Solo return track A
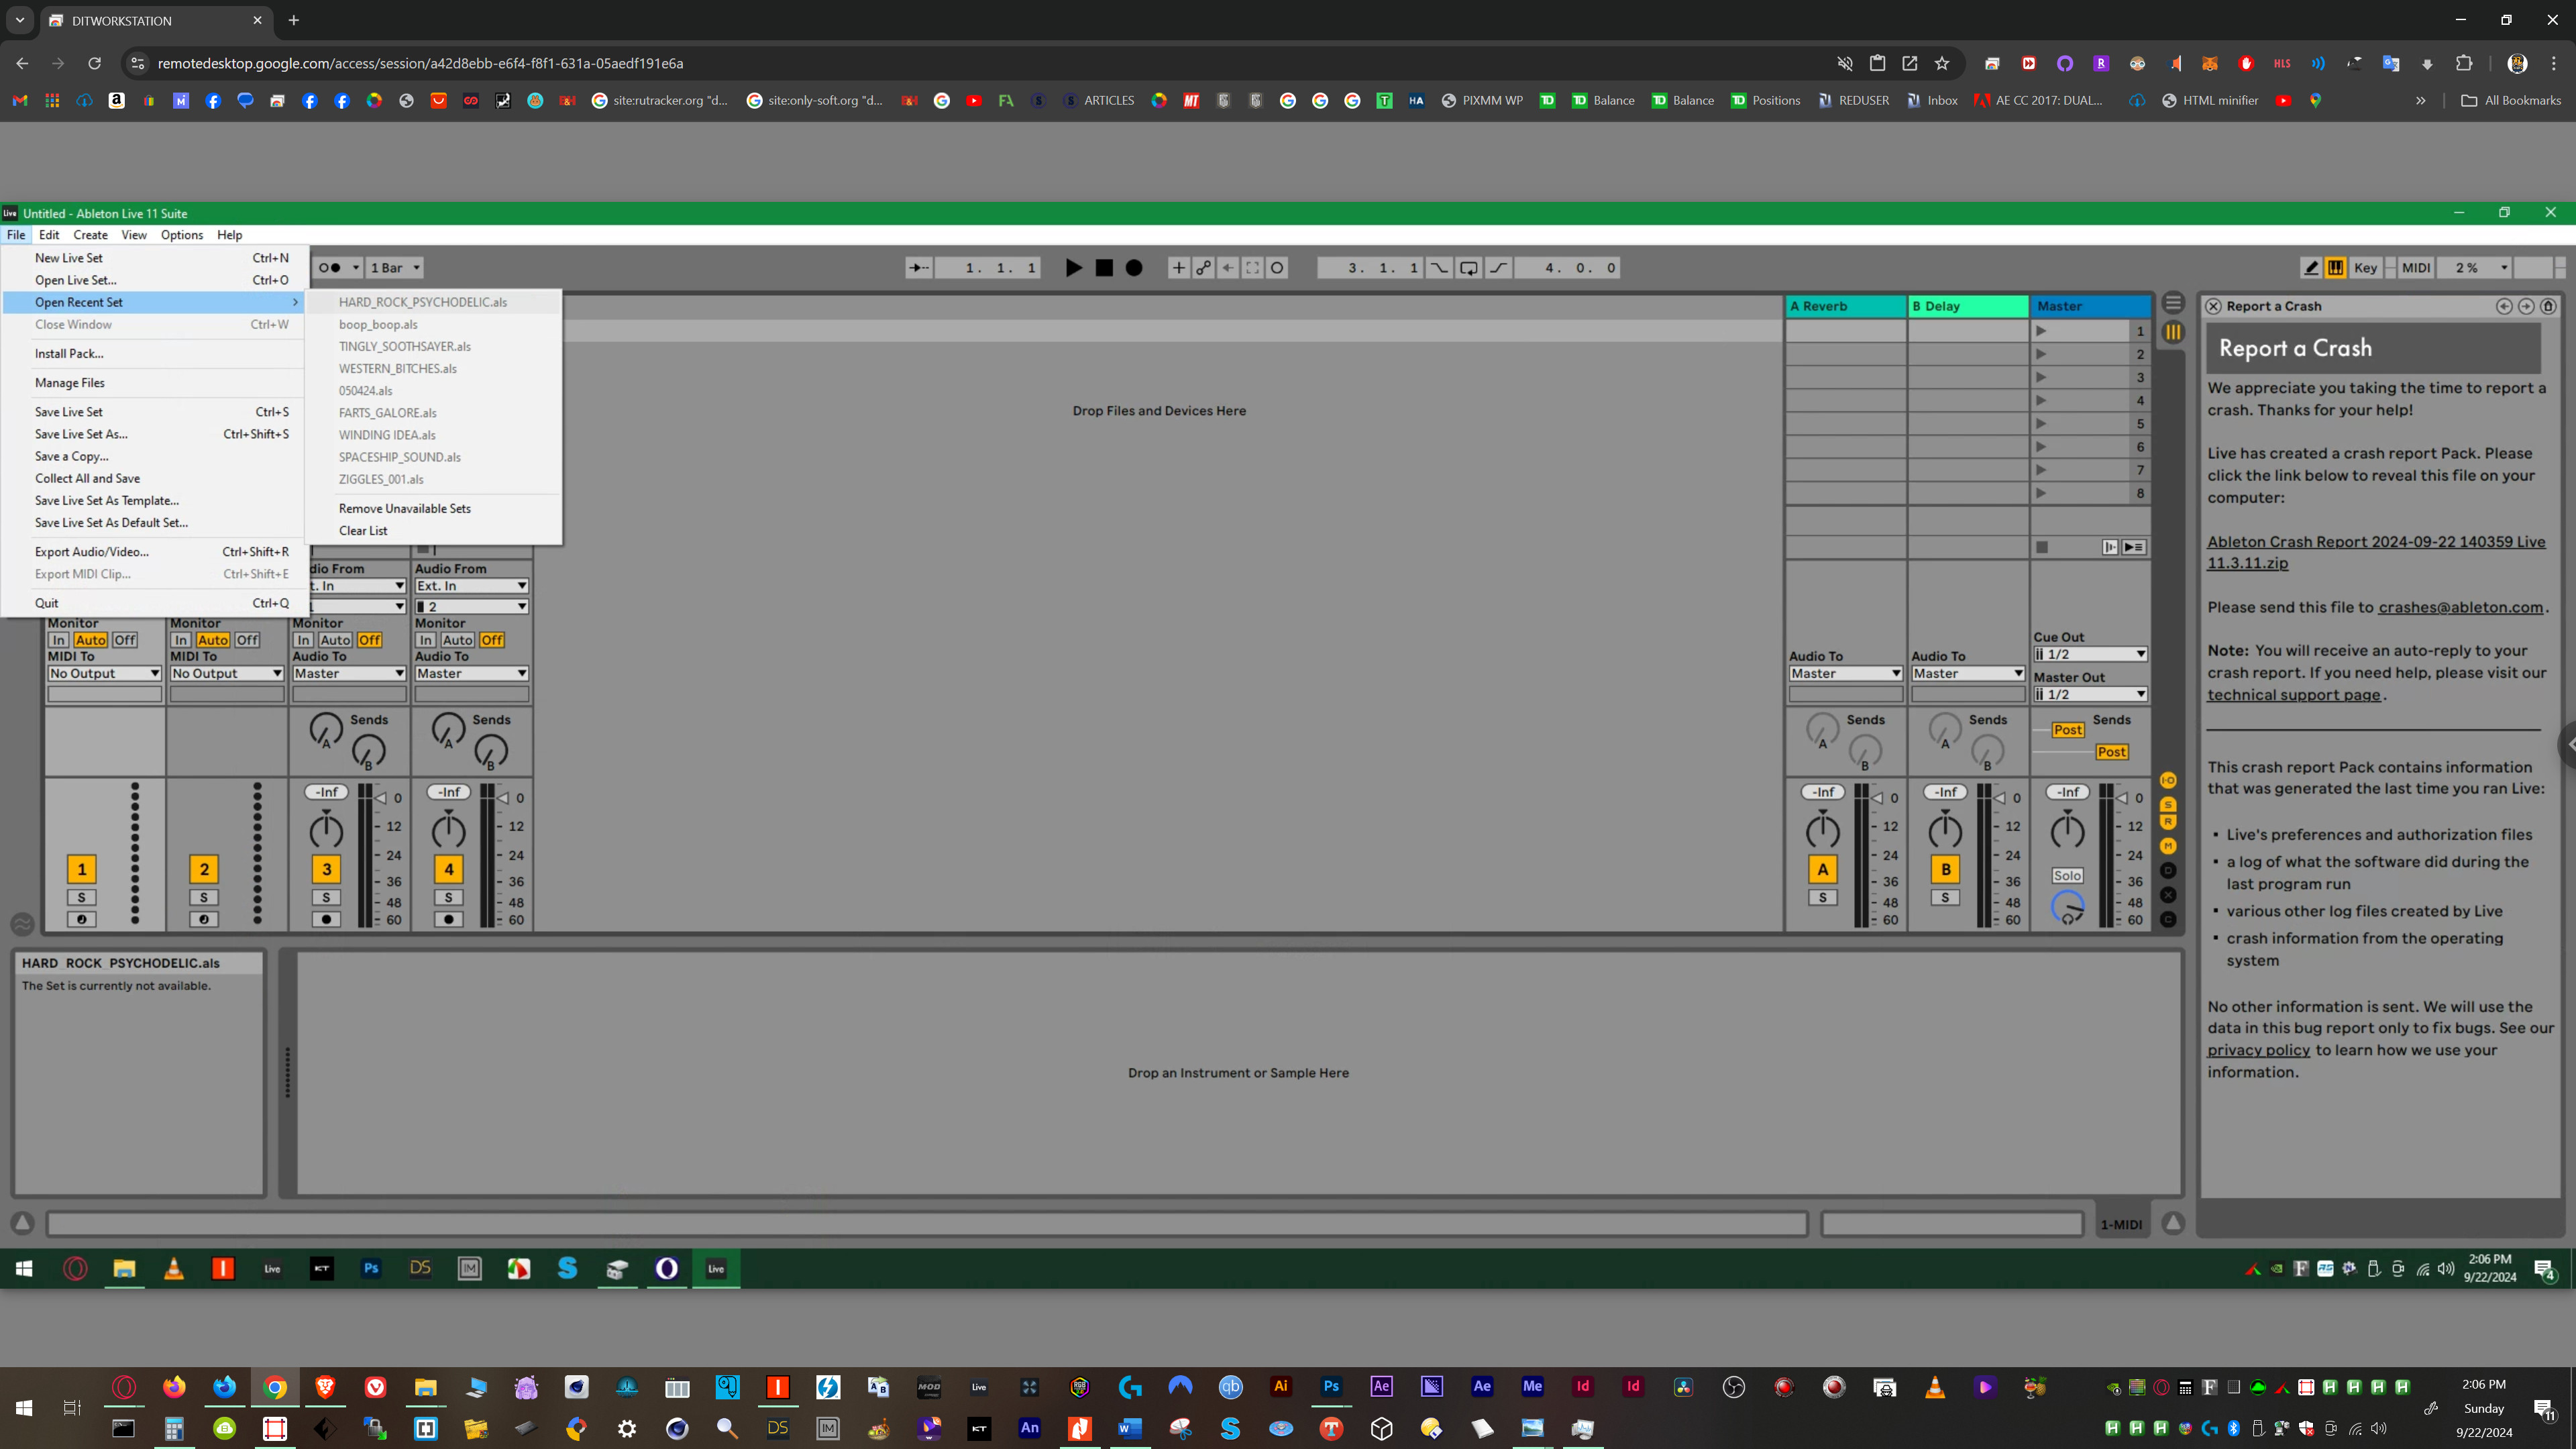 pyautogui.click(x=1822, y=897)
